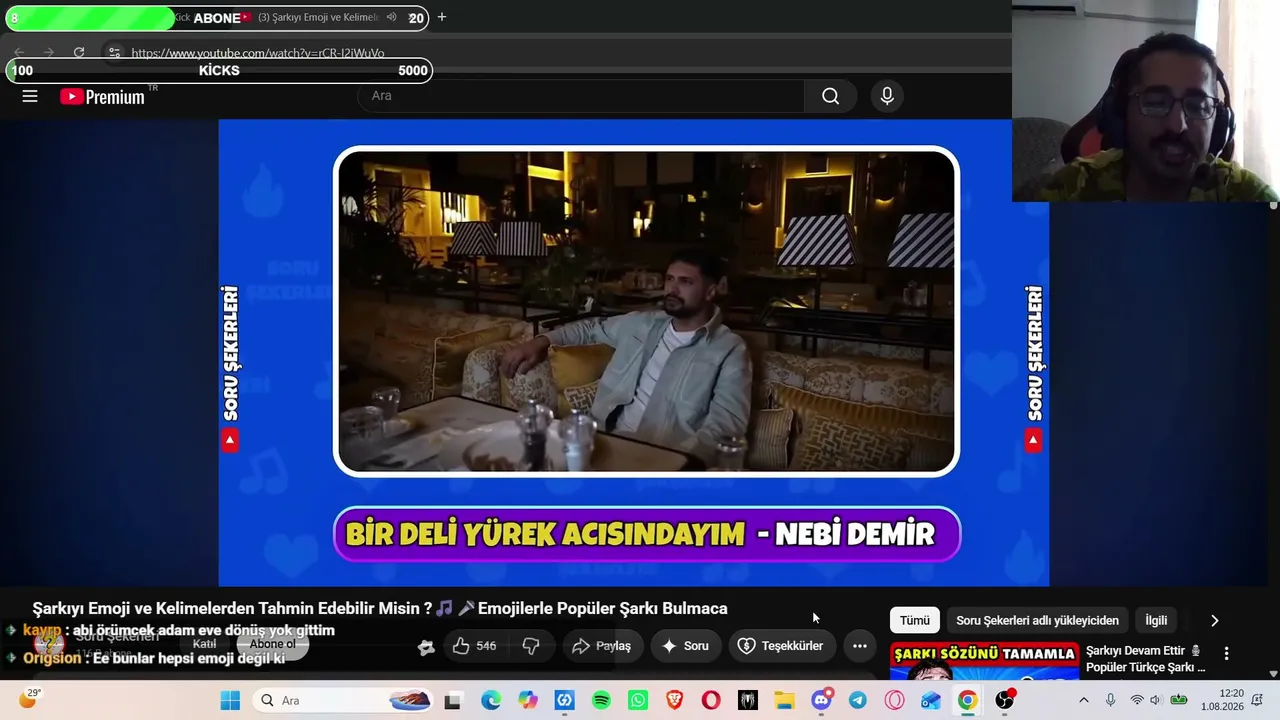Subscribe using the Abone ol button
This screenshot has width=1280, height=720.
[x=272, y=644]
